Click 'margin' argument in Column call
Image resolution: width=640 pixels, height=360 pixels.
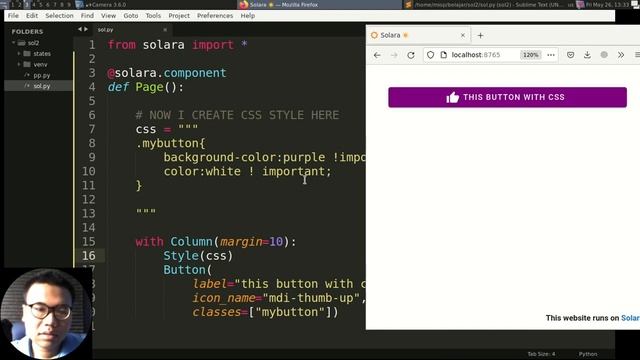[241, 242]
